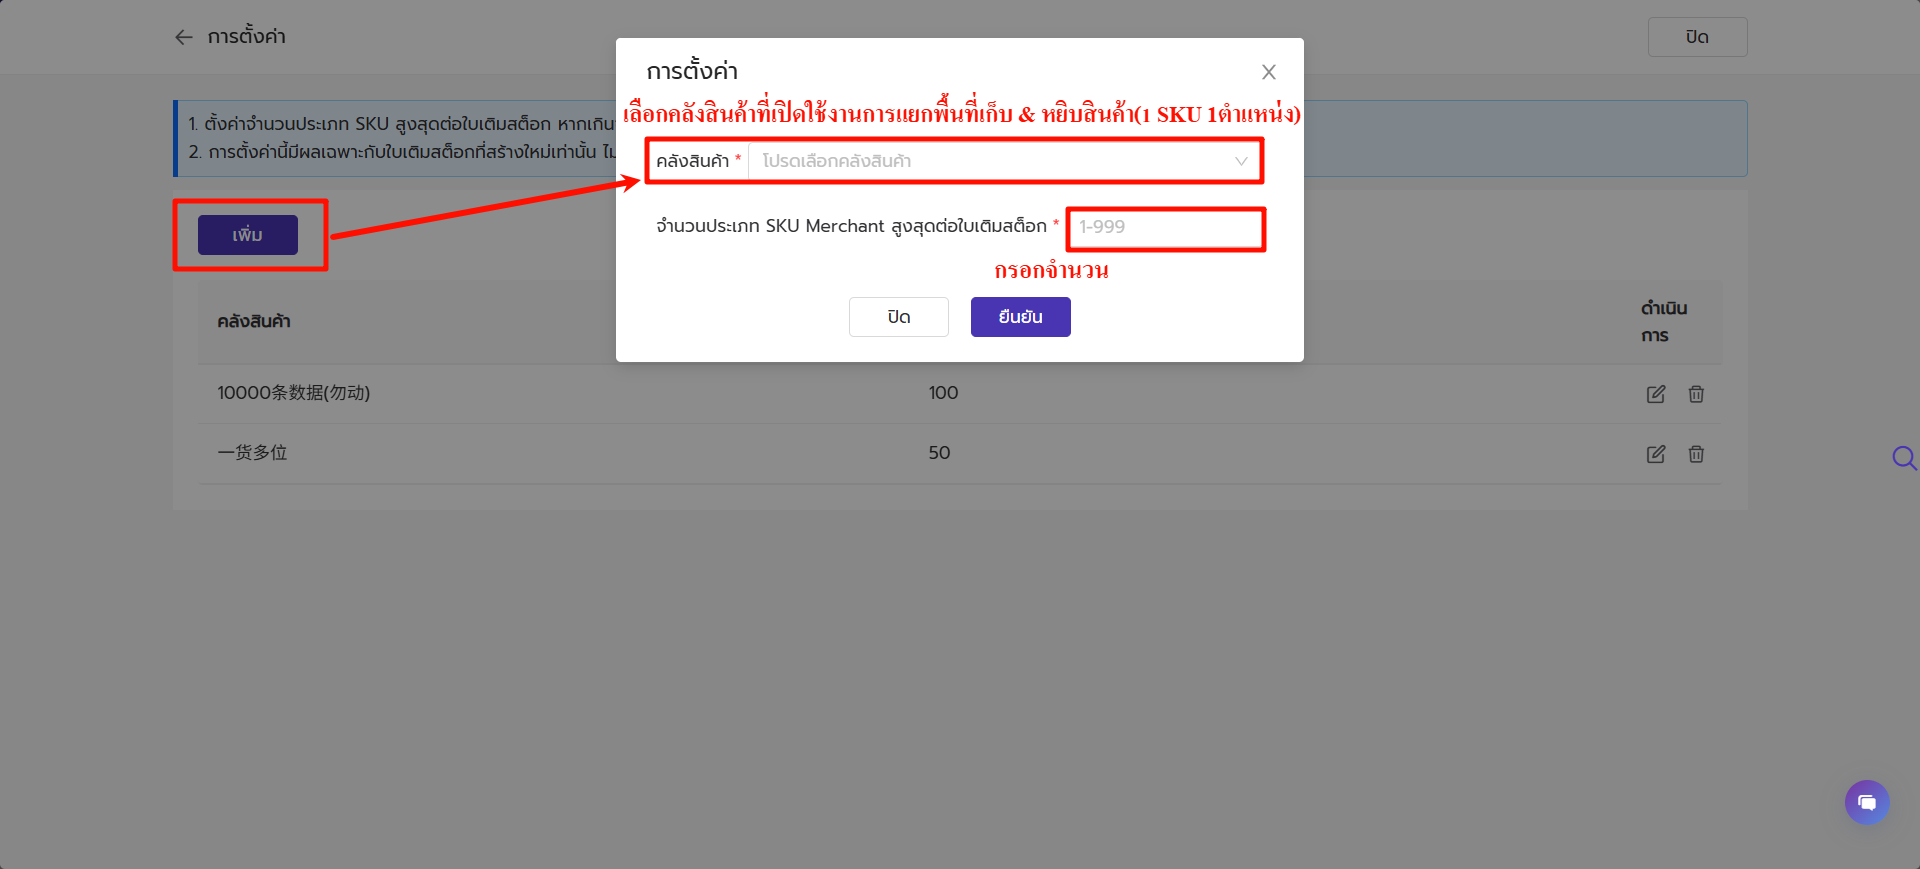The image size is (1920, 869).
Task: Click the value 100 in the table
Action: click(x=943, y=393)
